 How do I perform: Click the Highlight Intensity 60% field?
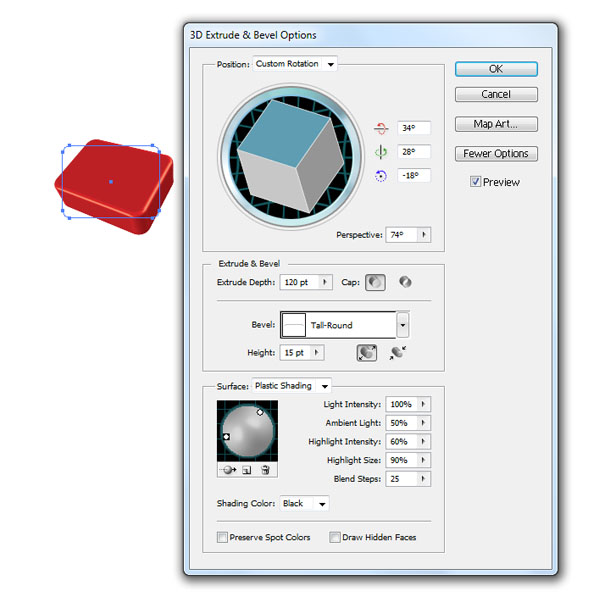coord(401,442)
